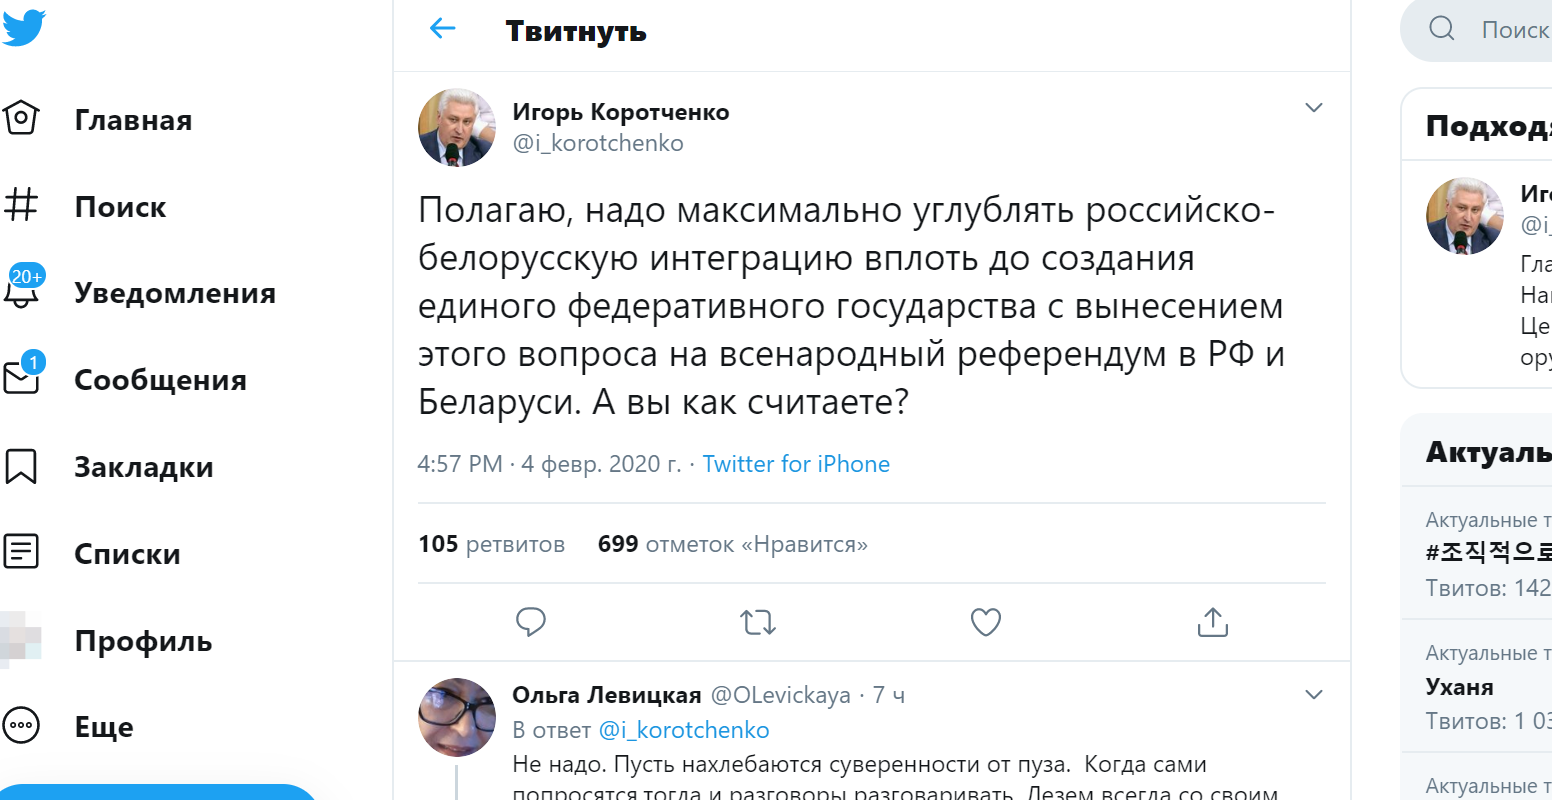The image size is (1552, 800).
Task: Go back using the left arrow
Action: point(442,29)
